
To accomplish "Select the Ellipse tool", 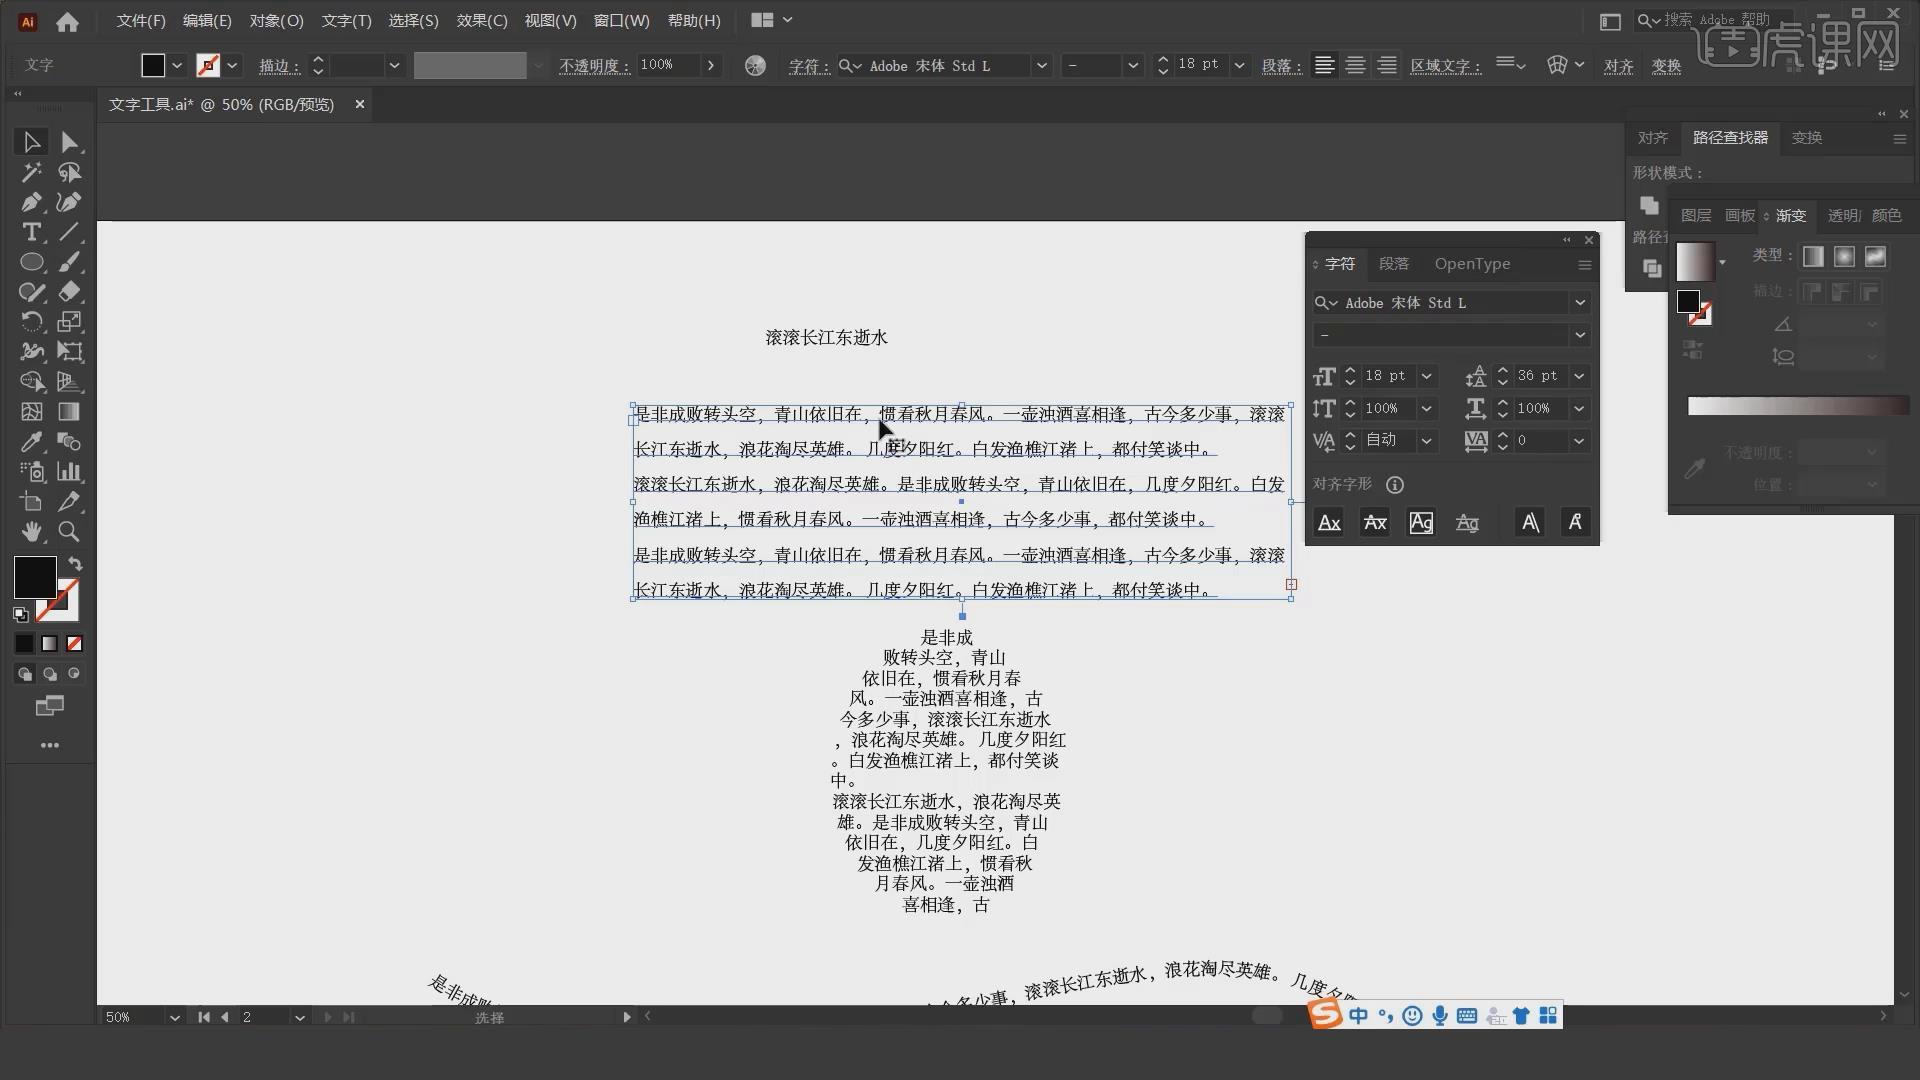I will pyautogui.click(x=31, y=262).
